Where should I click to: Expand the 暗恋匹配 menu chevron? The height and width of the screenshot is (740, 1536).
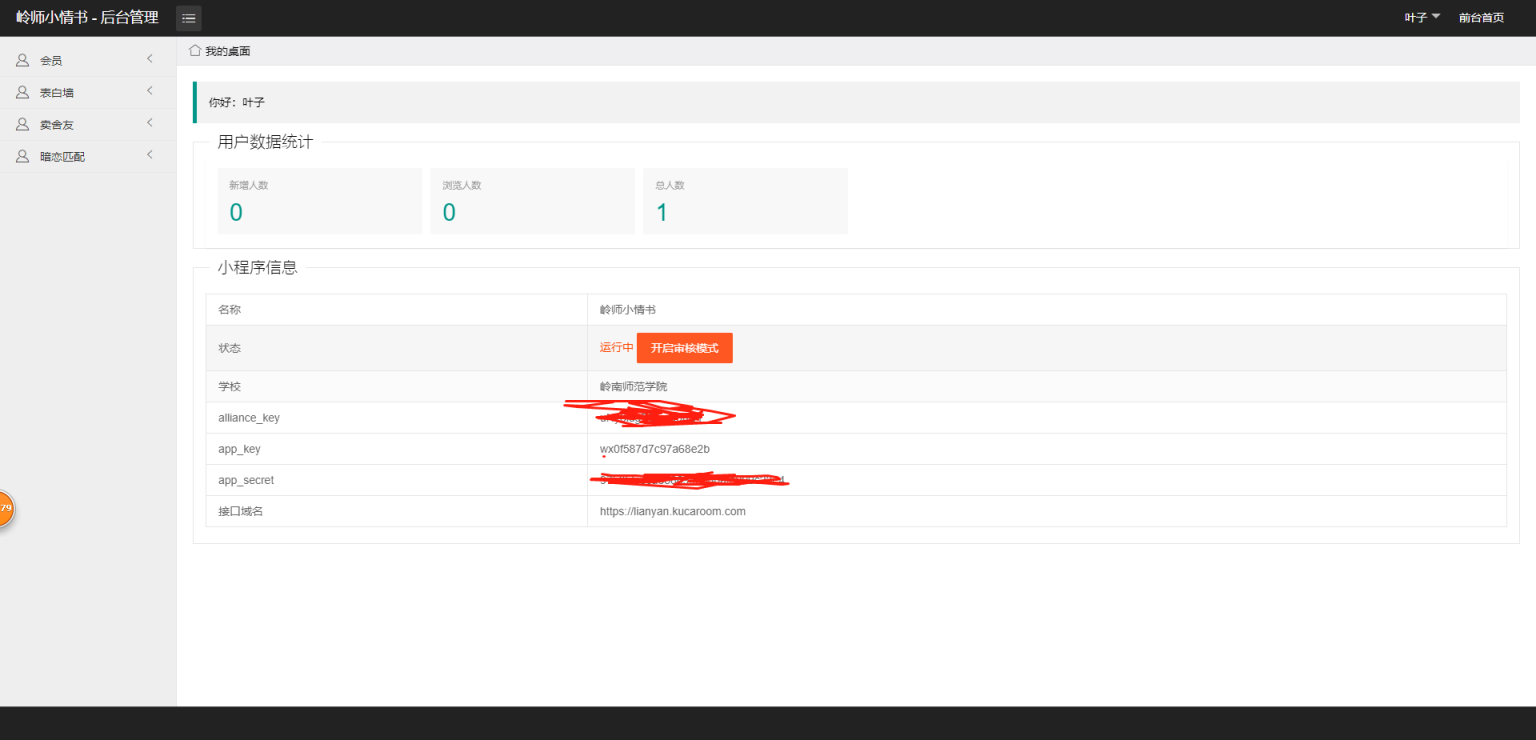pos(149,155)
